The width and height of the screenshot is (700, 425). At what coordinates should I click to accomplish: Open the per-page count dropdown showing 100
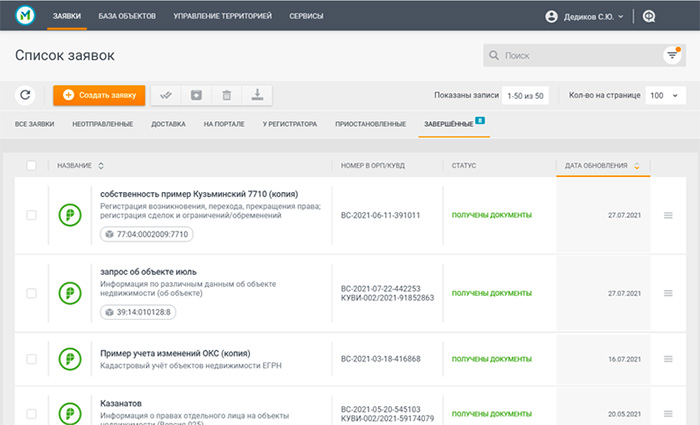click(x=666, y=95)
